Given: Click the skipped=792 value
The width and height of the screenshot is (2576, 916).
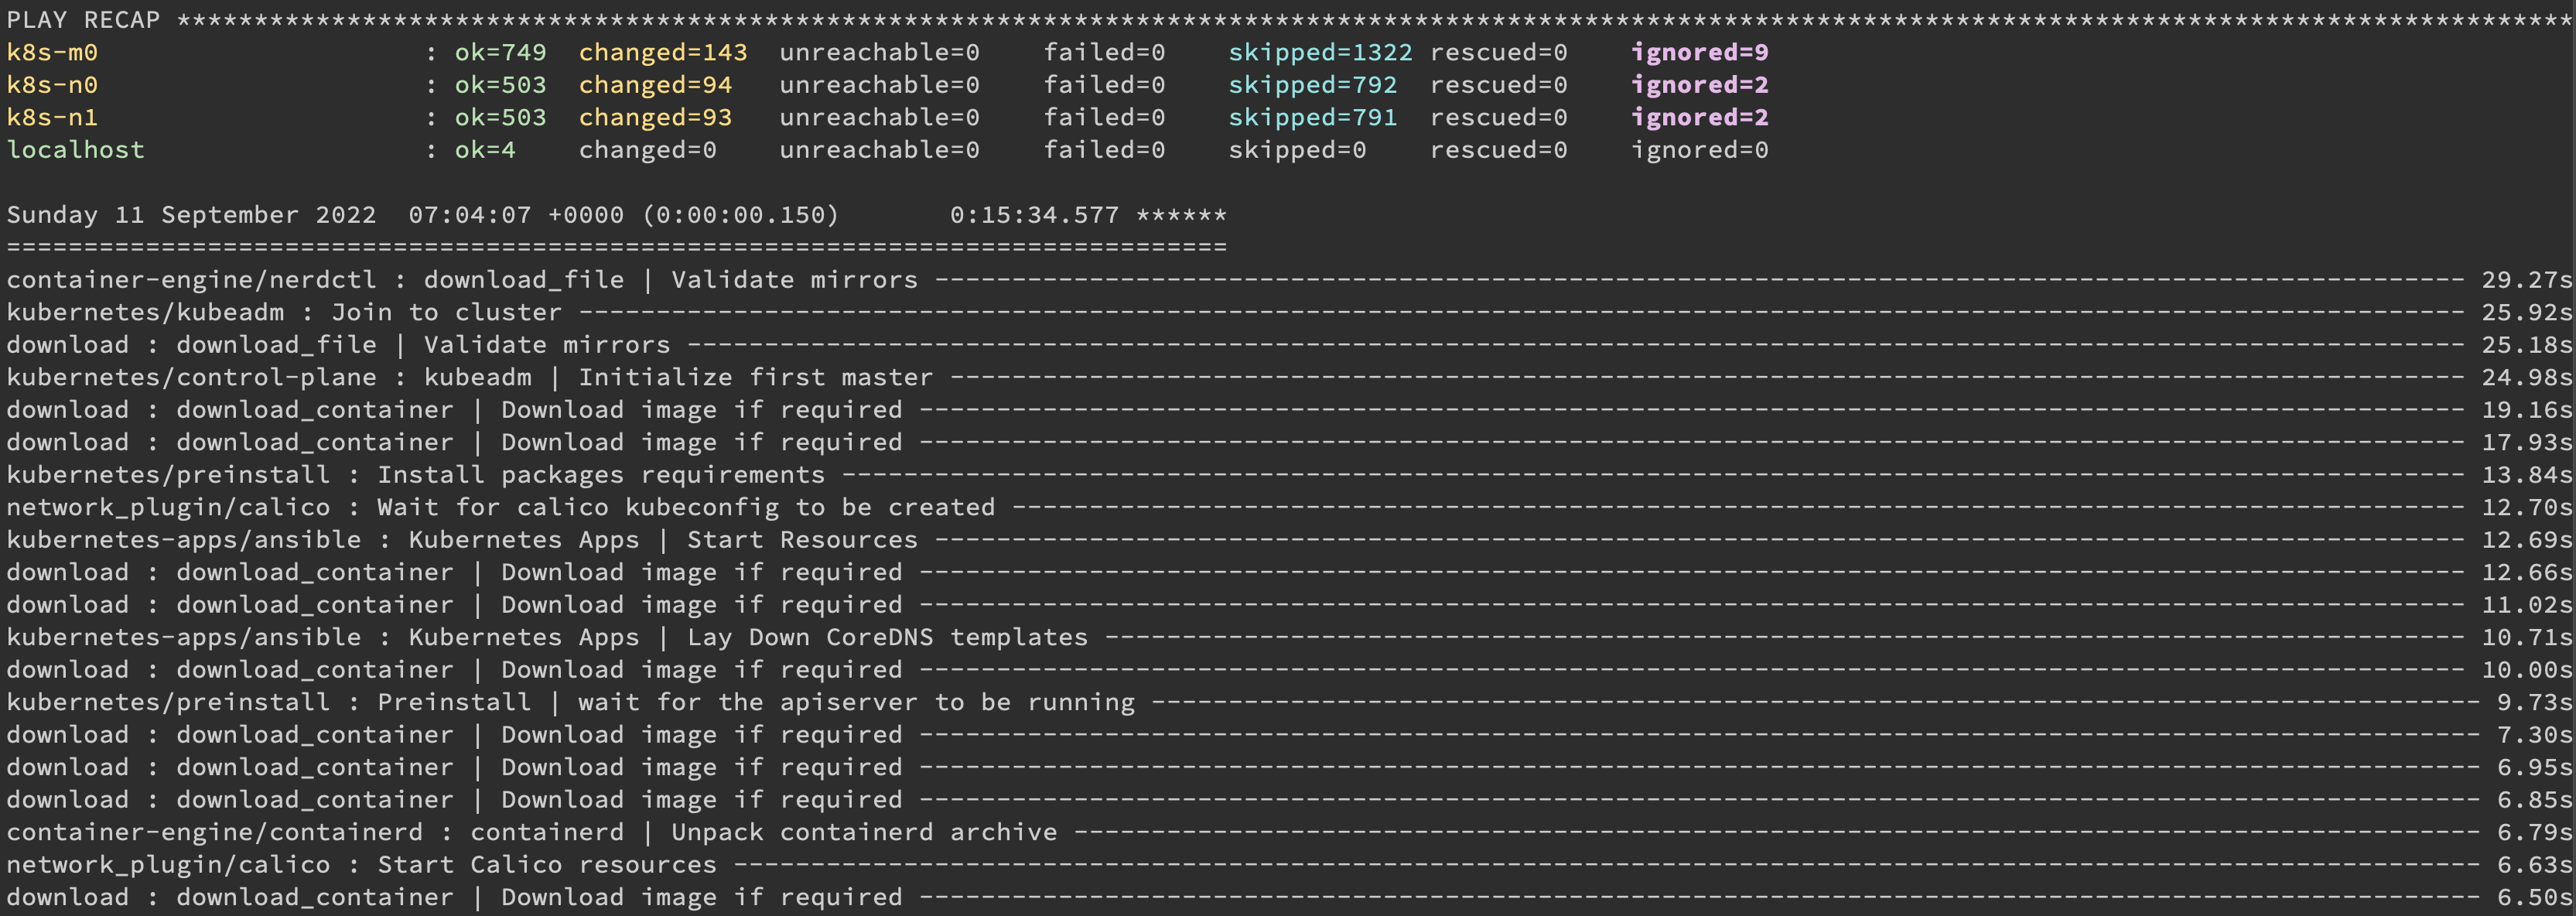Looking at the screenshot, I should coord(1312,85).
